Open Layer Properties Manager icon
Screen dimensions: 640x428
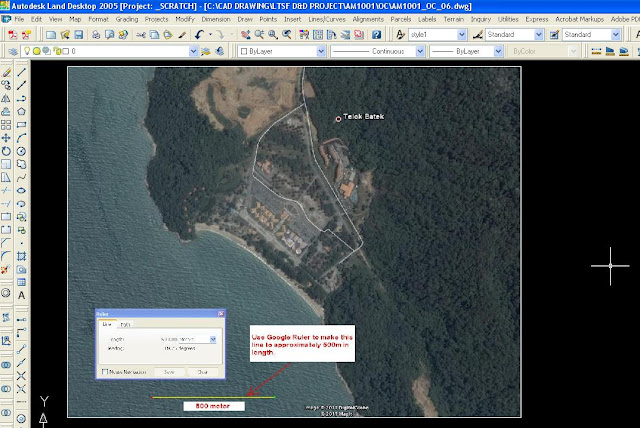click(x=13, y=51)
